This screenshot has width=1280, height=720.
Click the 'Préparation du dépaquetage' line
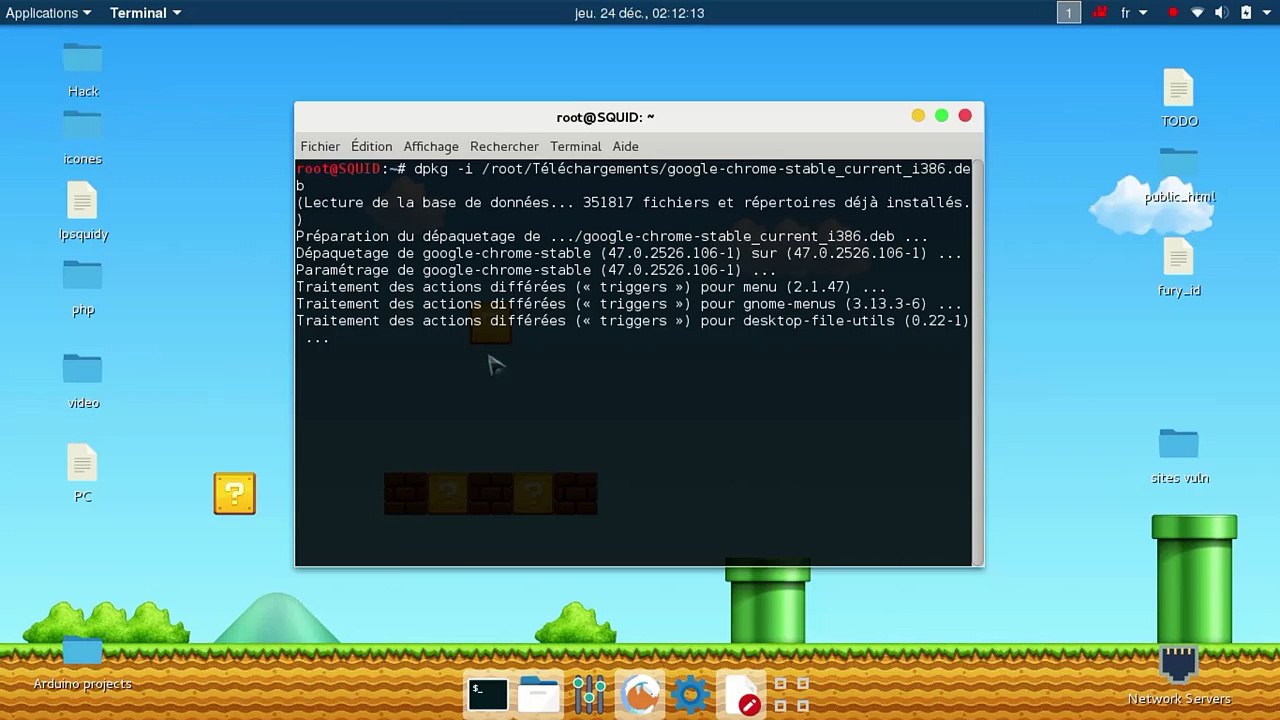pyautogui.click(x=611, y=236)
